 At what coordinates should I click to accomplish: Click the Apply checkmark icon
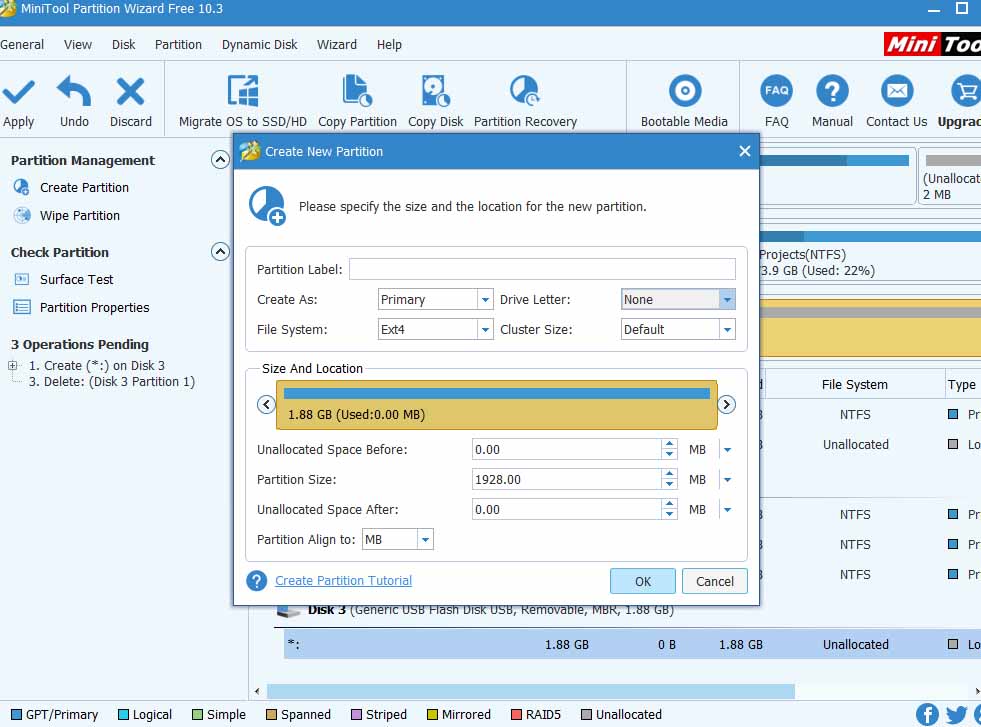coord(18,92)
